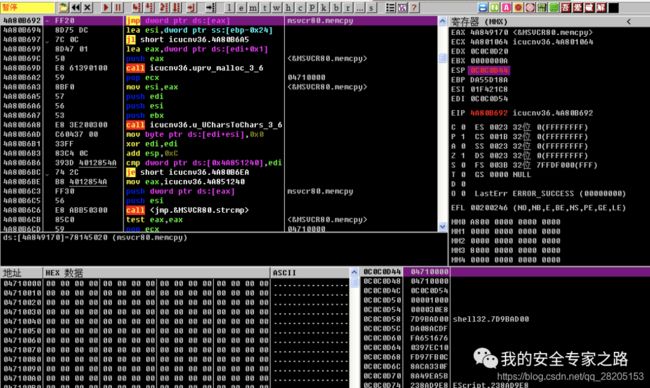Open References window with the 'r' button
This screenshot has height=388, width=650.
348,7
